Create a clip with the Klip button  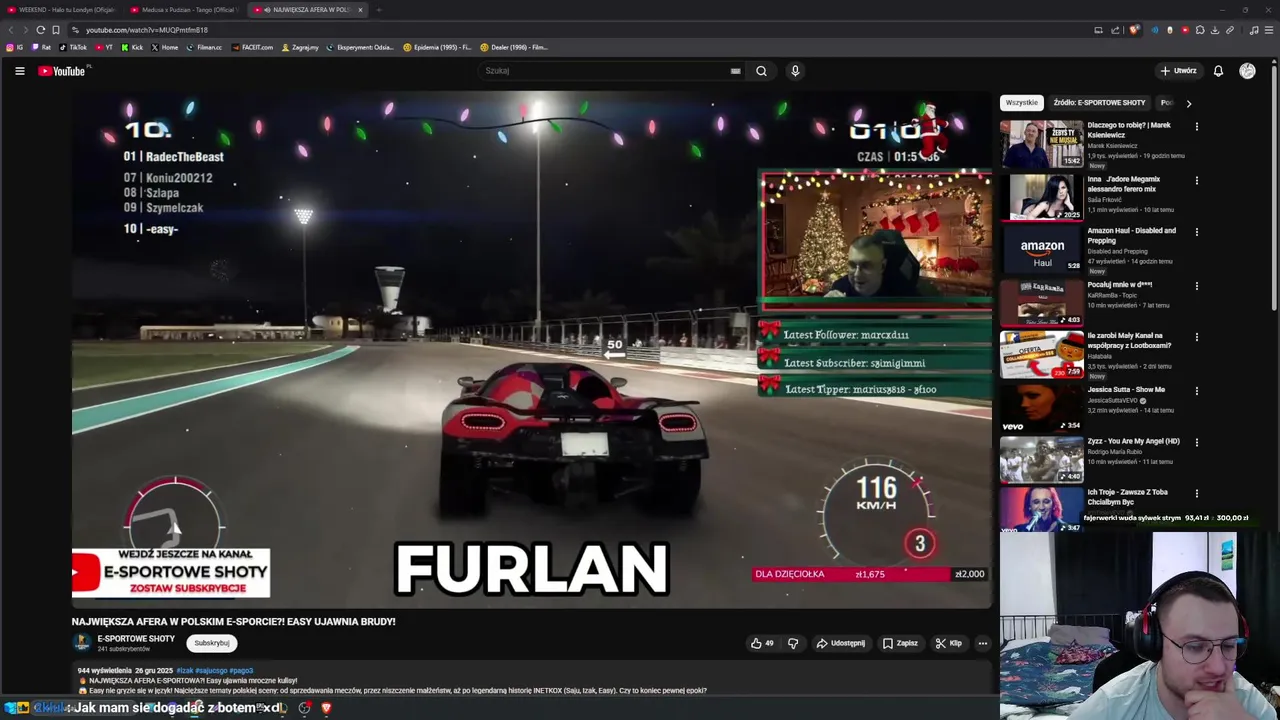[948, 643]
